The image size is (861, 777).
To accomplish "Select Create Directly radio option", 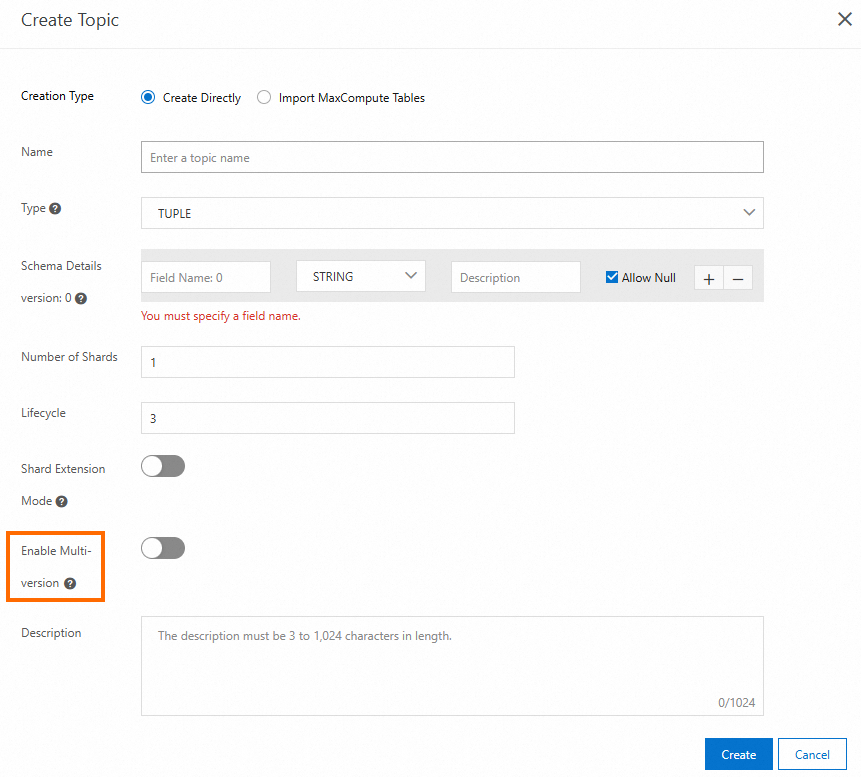I will click(149, 98).
